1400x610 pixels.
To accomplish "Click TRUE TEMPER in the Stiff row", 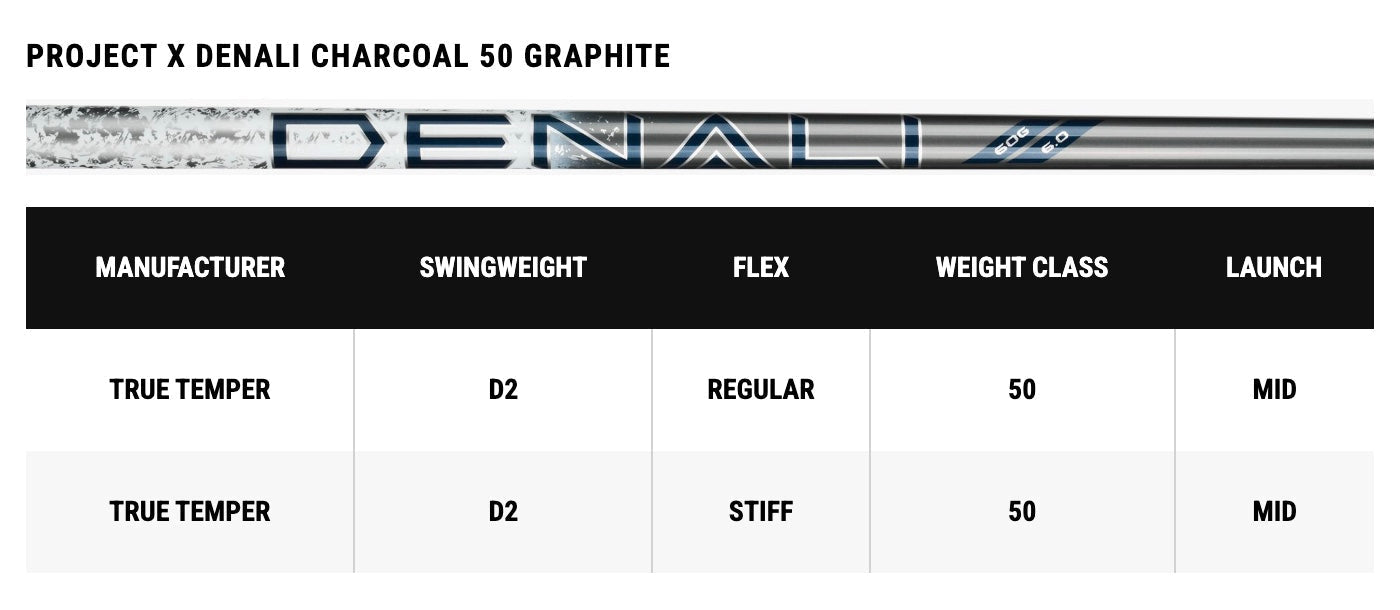I will click(x=190, y=511).
